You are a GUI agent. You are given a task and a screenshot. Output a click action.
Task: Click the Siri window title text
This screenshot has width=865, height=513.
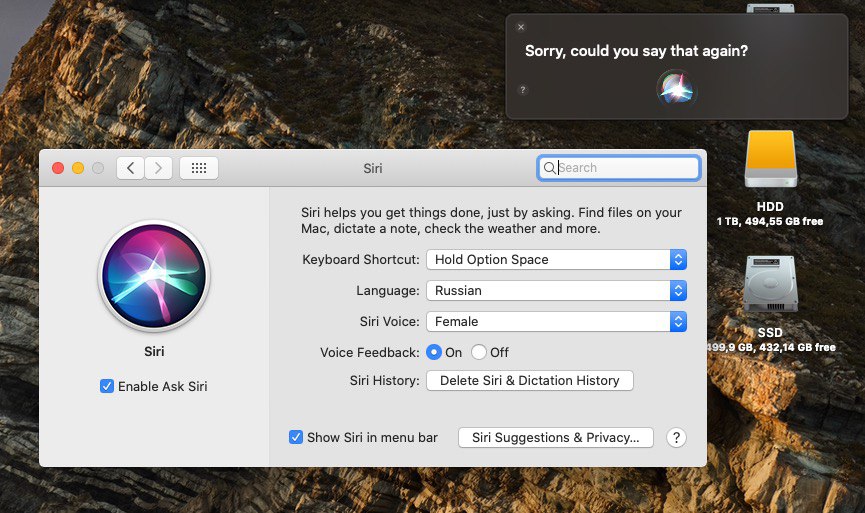point(373,168)
